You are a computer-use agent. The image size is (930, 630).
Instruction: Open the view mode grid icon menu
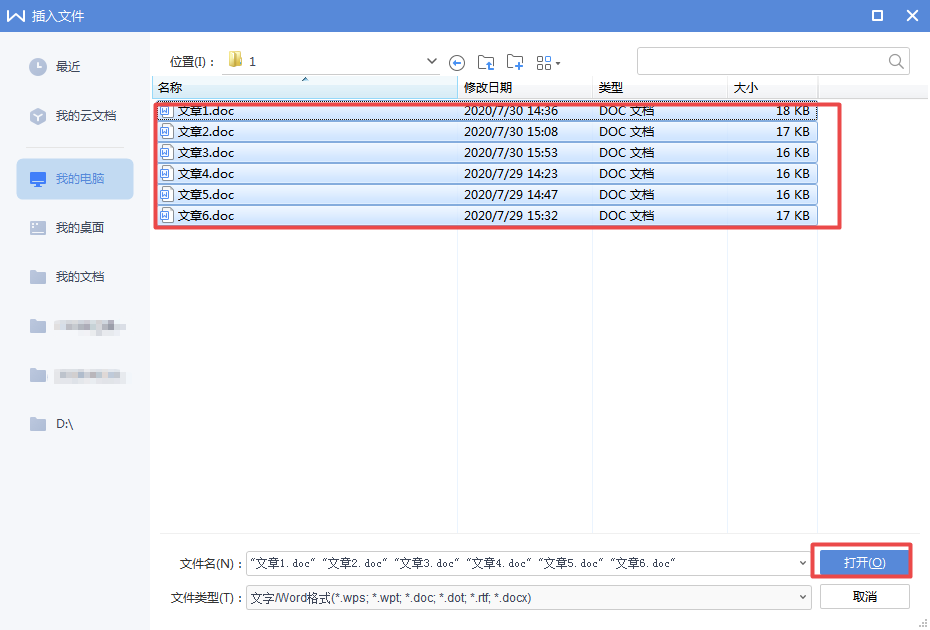coord(547,62)
